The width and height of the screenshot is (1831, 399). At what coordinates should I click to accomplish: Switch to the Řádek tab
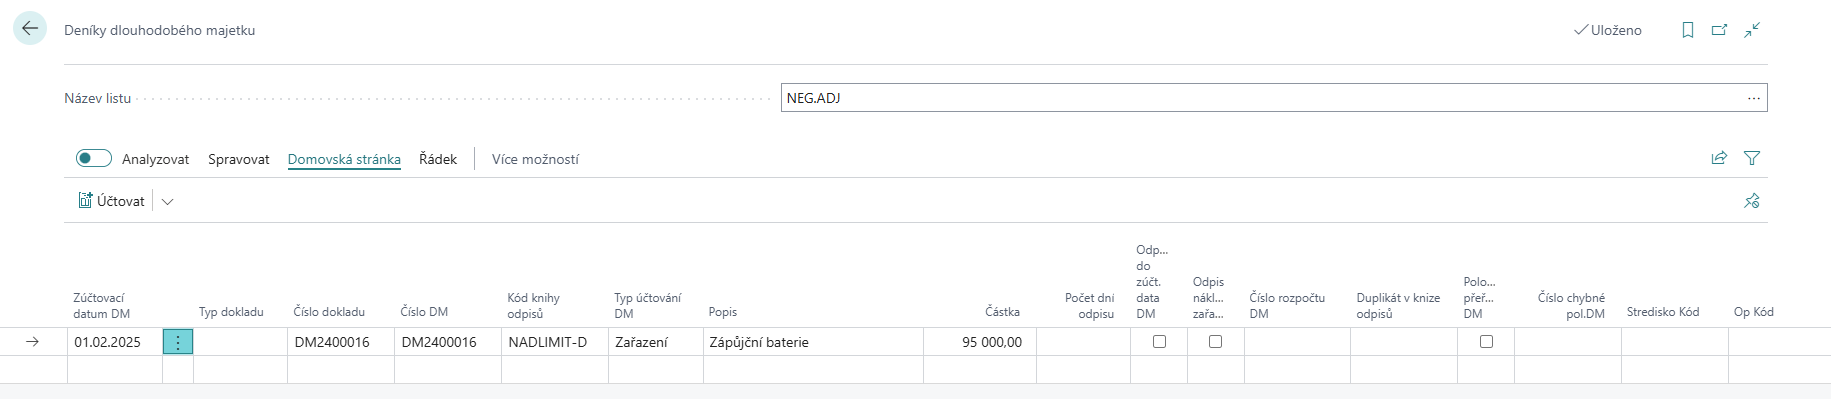tap(438, 159)
